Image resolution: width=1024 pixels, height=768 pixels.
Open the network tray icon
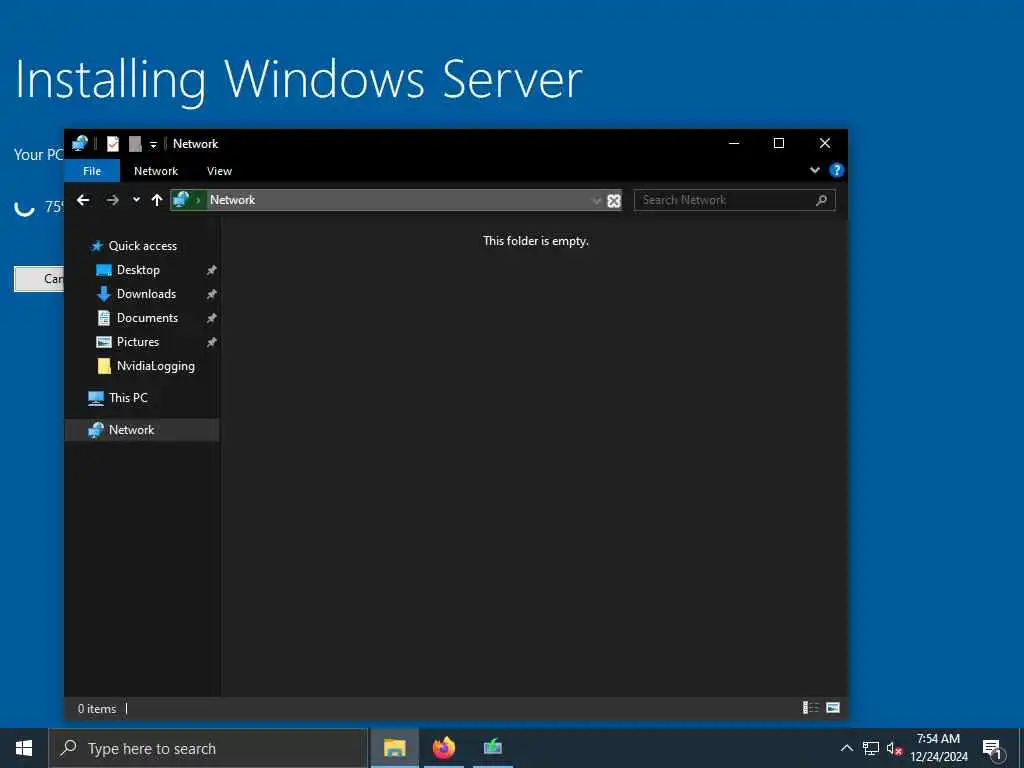click(871, 748)
